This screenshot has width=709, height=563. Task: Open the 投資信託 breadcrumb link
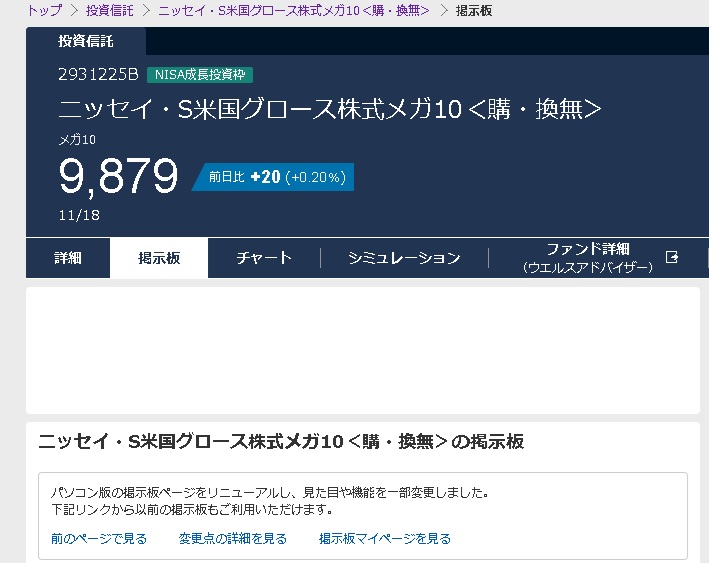pos(110,10)
